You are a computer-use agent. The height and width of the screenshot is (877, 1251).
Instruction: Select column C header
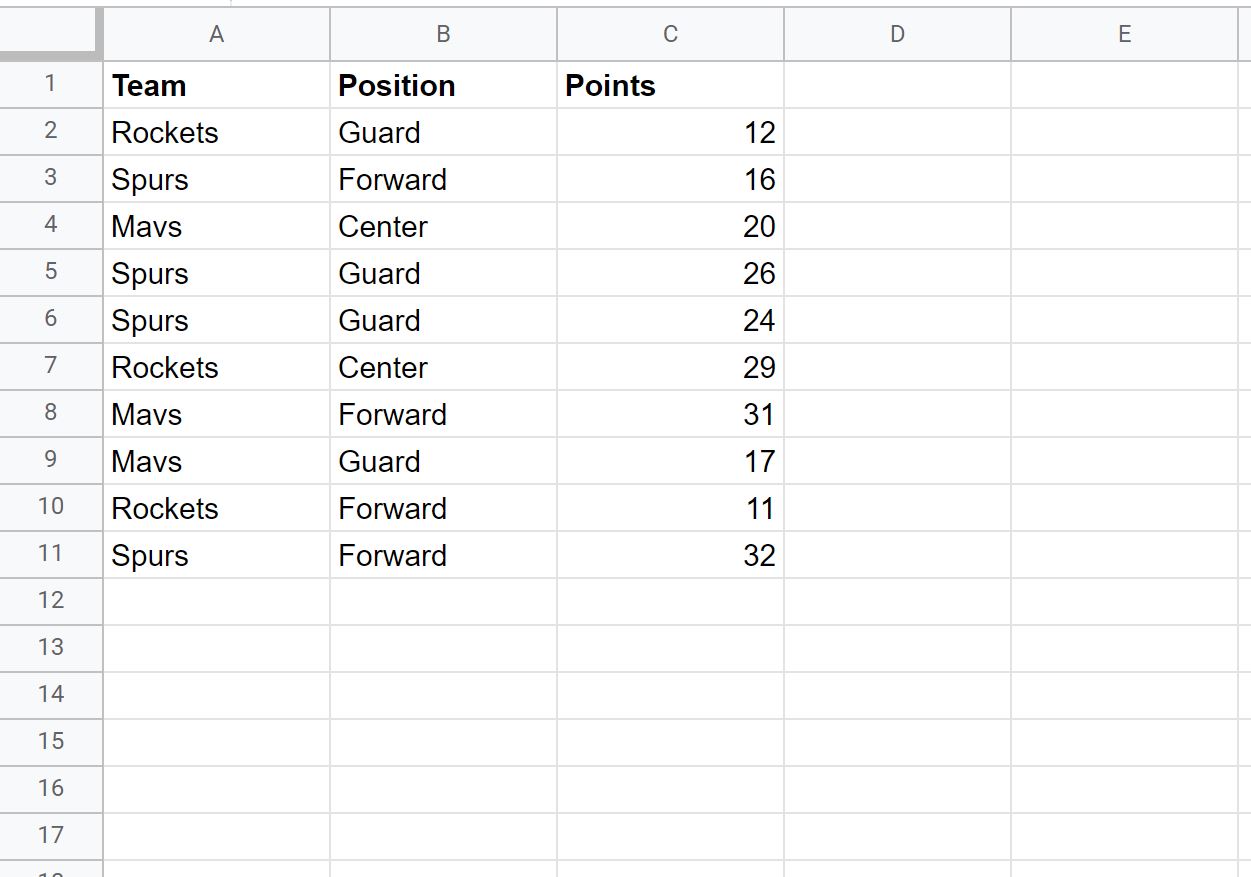(x=670, y=34)
